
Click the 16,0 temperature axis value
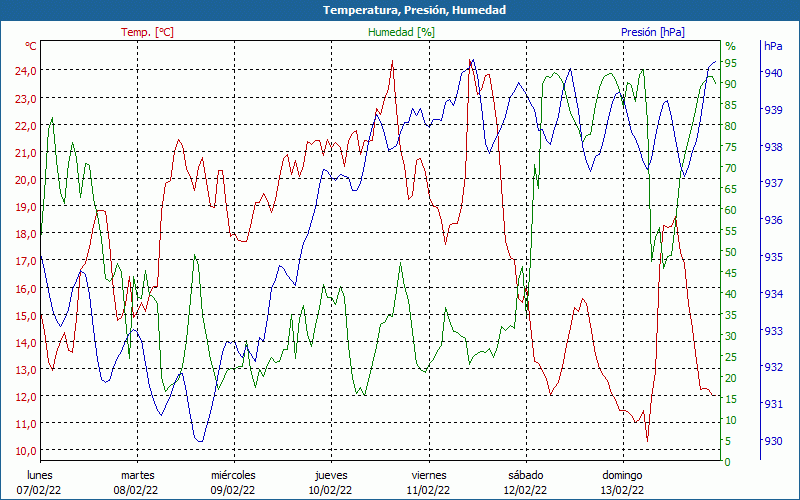pyautogui.click(x=25, y=288)
